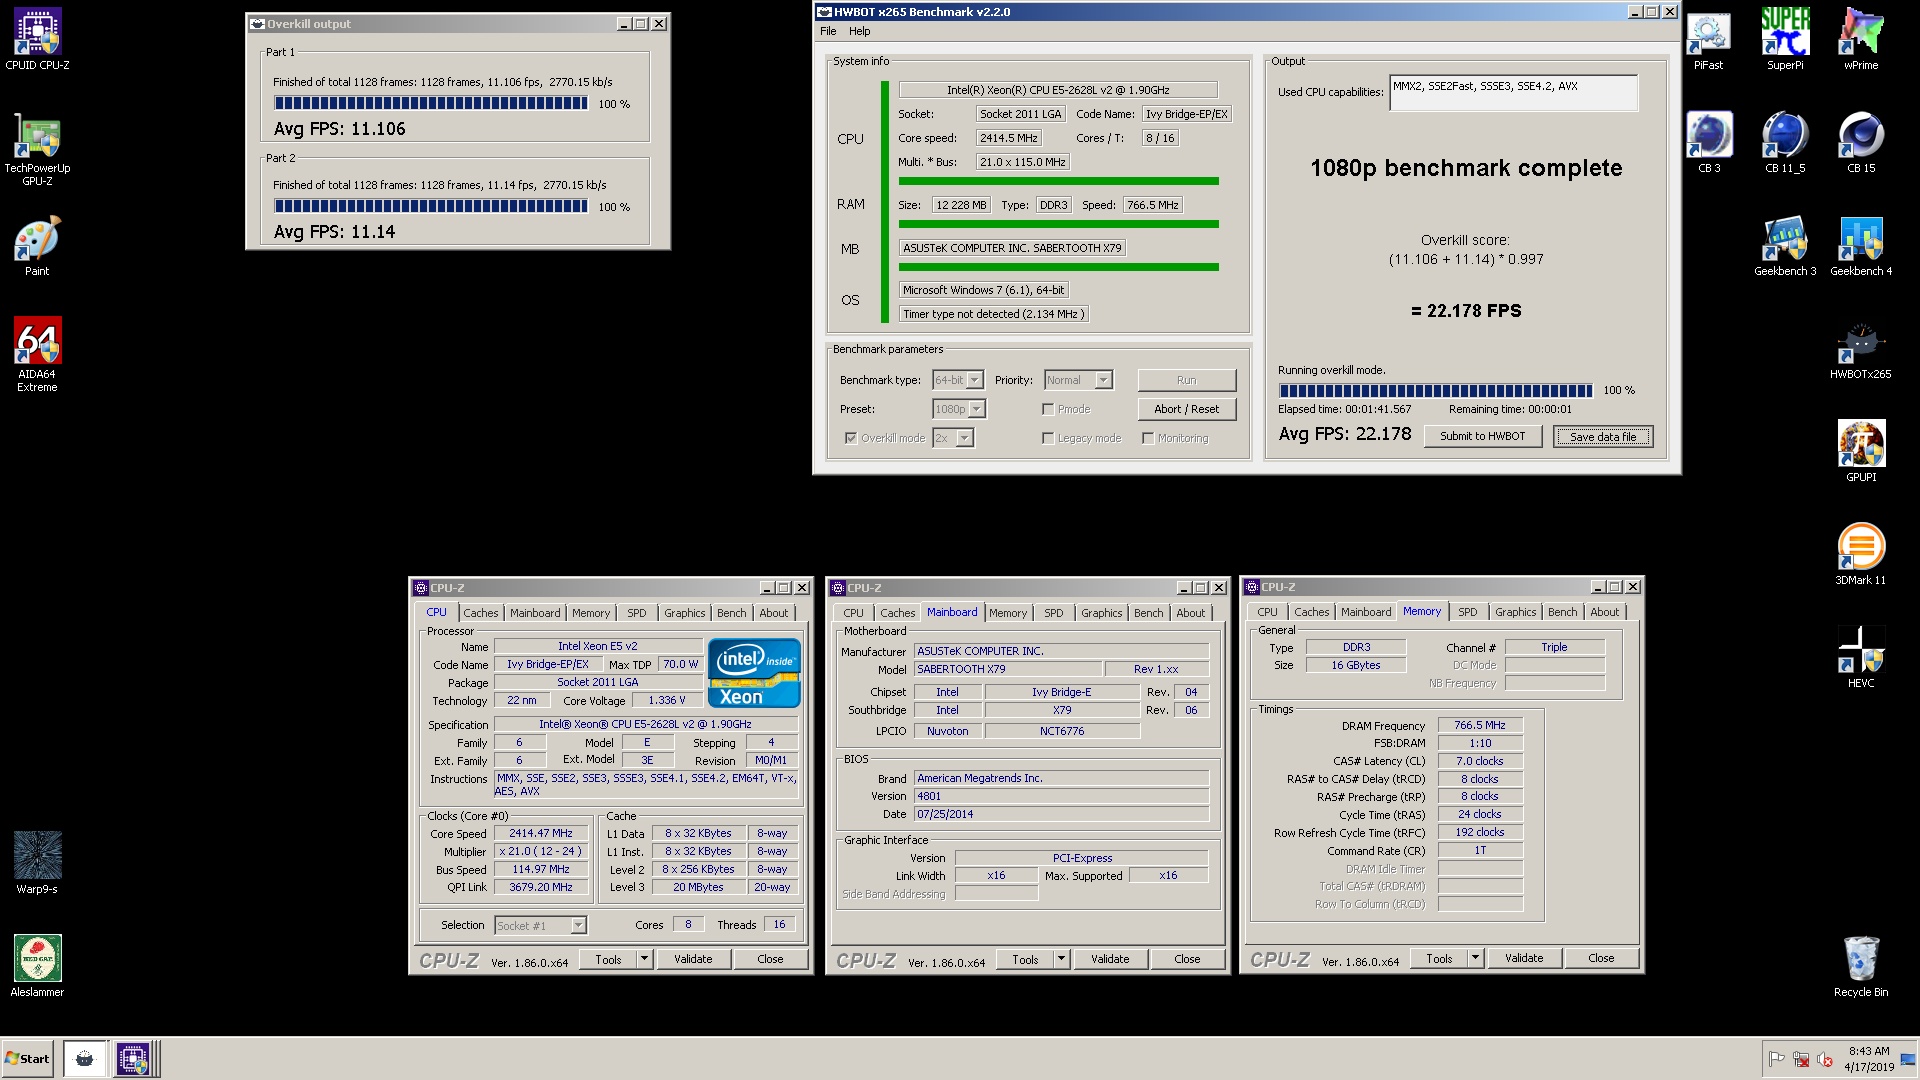Click the Part 2 progress bar
The image size is (1920, 1080).
(431, 206)
